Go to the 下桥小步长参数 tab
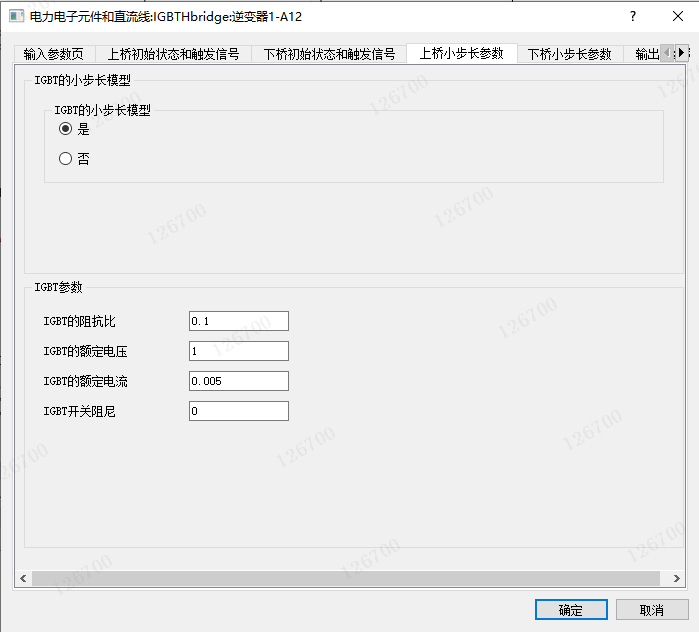This screenshot has height=632, width=699. pyautogui.click(x=569, y=54)
